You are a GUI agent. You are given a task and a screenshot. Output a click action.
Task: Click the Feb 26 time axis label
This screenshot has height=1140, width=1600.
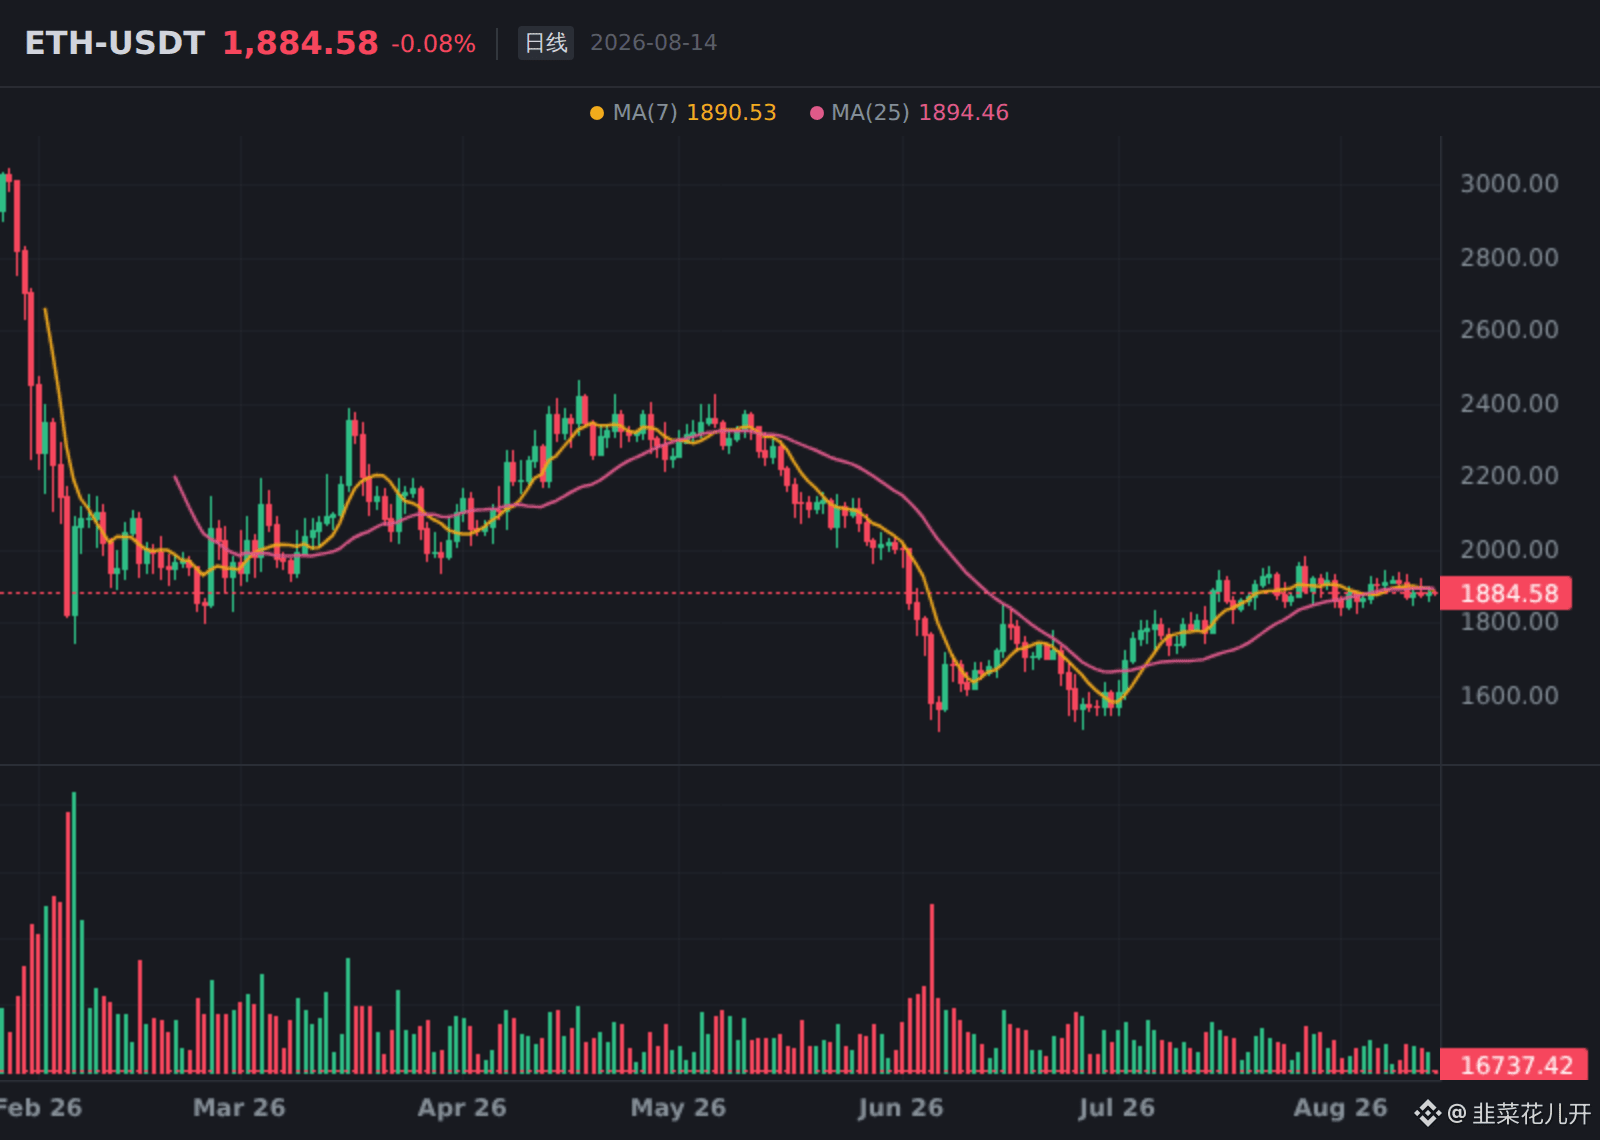tap(40, 1108)
